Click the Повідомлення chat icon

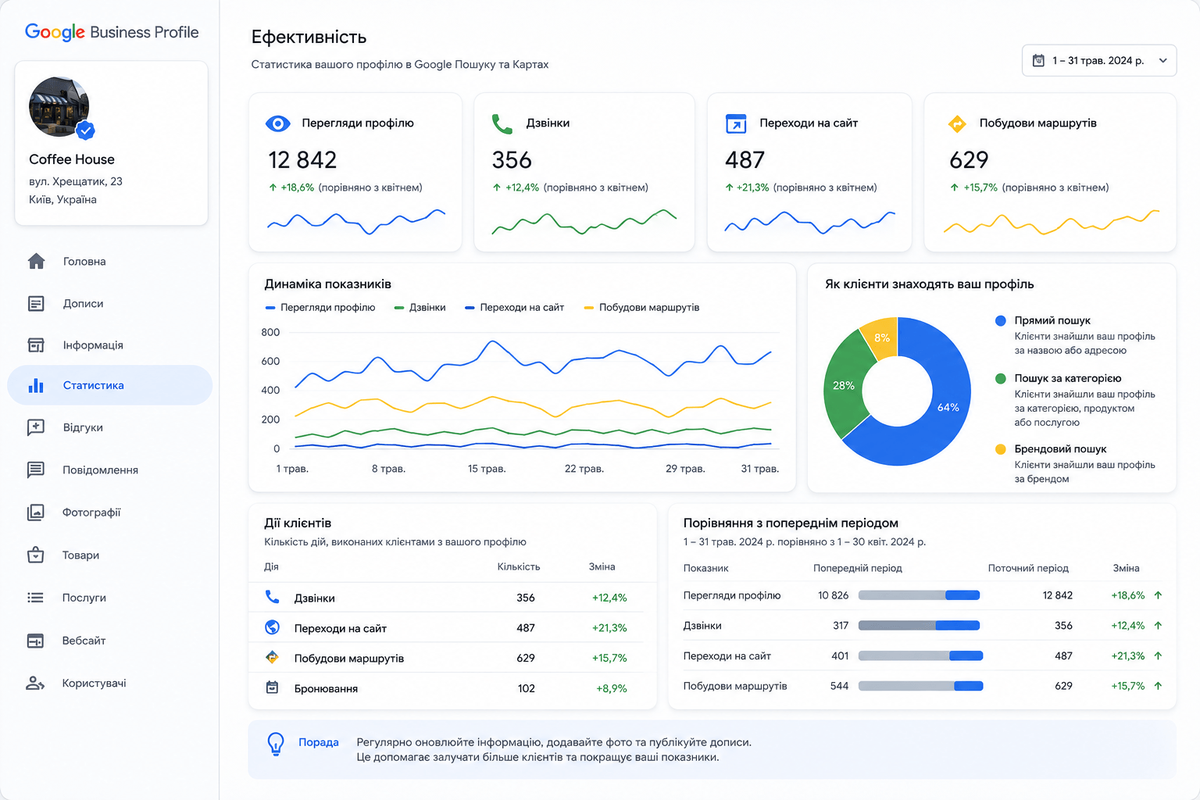36,470
